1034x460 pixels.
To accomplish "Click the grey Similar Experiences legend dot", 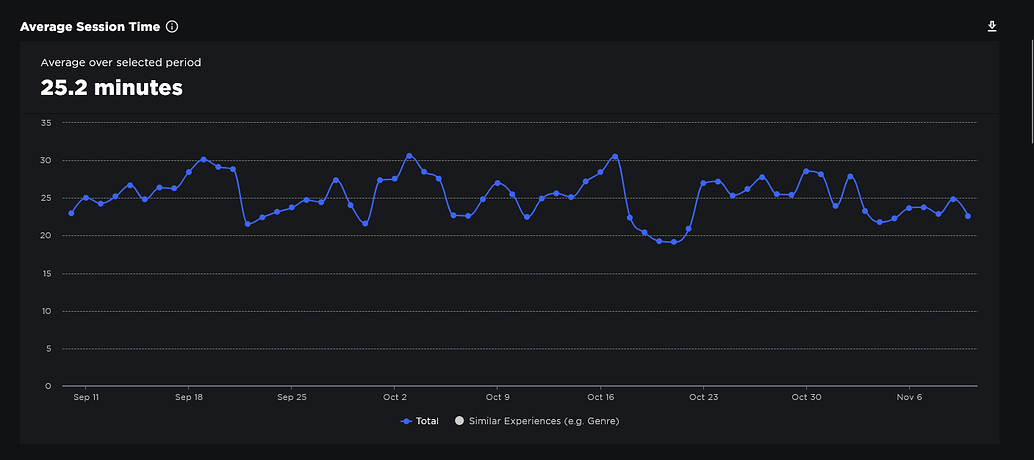I will click(460, 421).
